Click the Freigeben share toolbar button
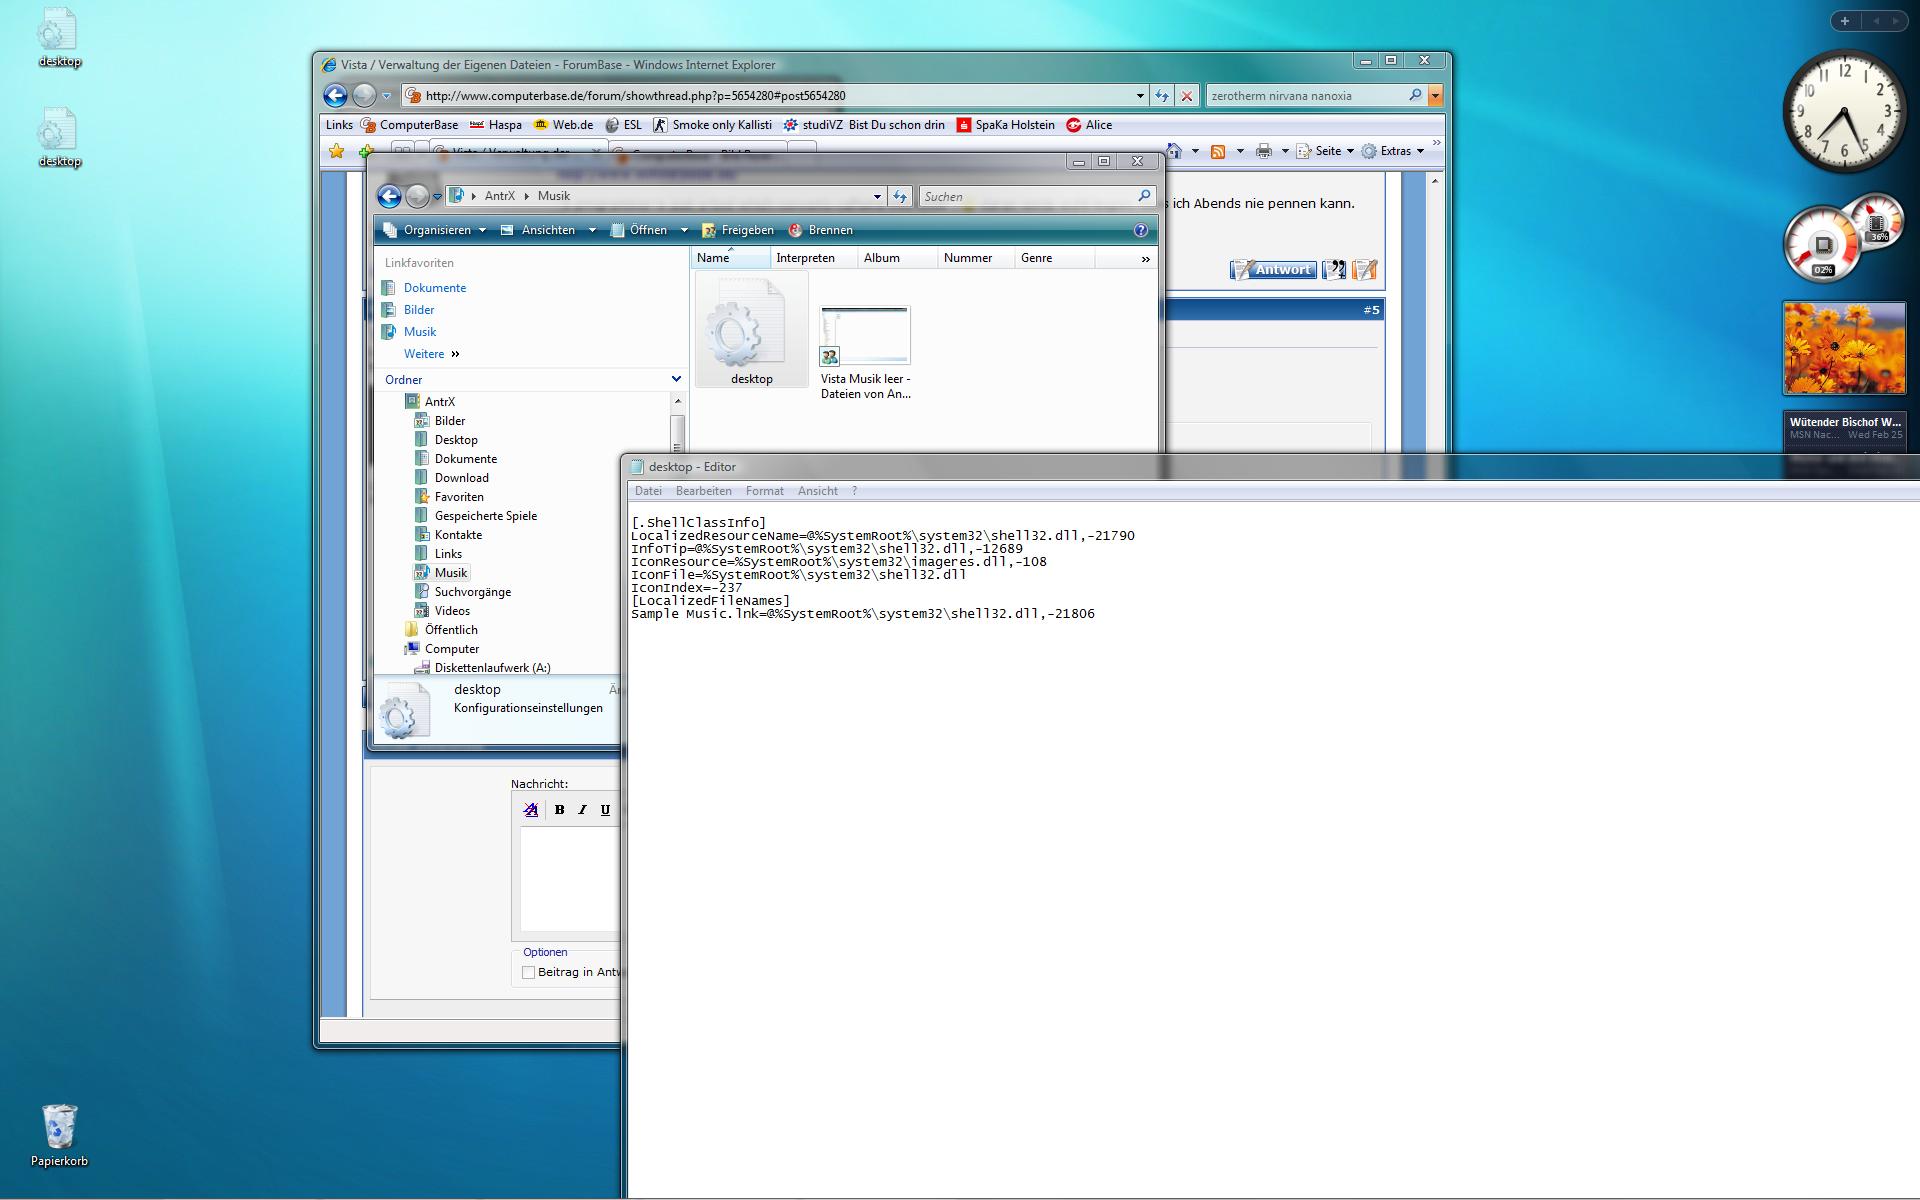 [x=738, y=230]
